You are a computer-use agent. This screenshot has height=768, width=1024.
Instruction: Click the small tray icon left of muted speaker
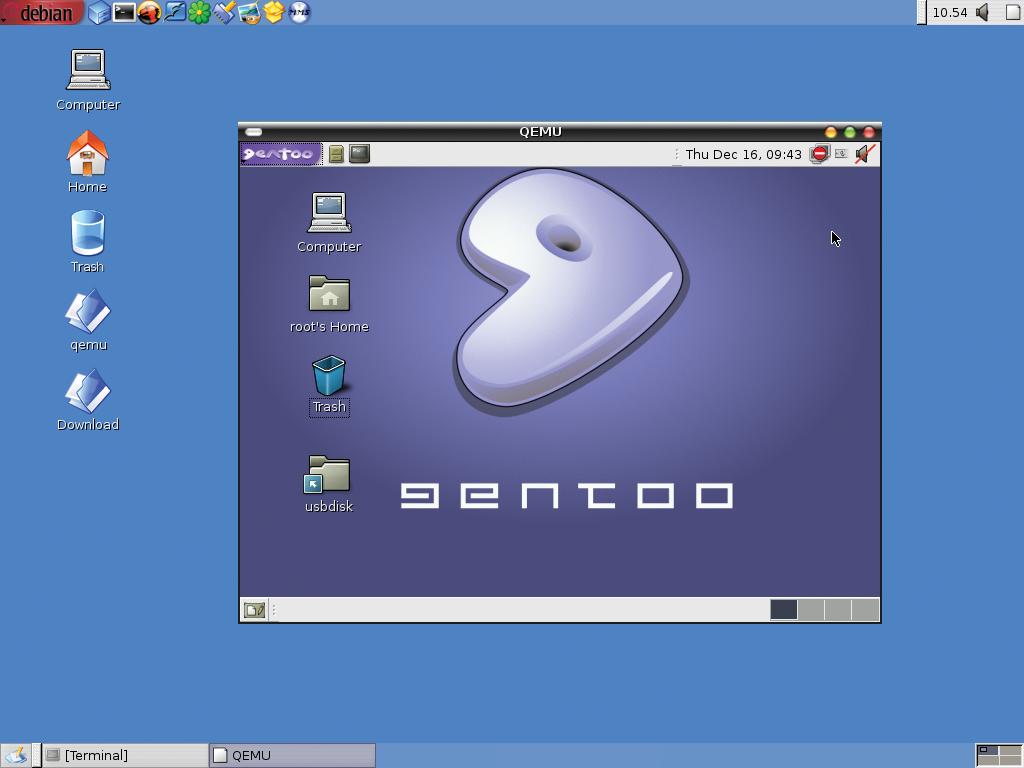pos(841,154)
